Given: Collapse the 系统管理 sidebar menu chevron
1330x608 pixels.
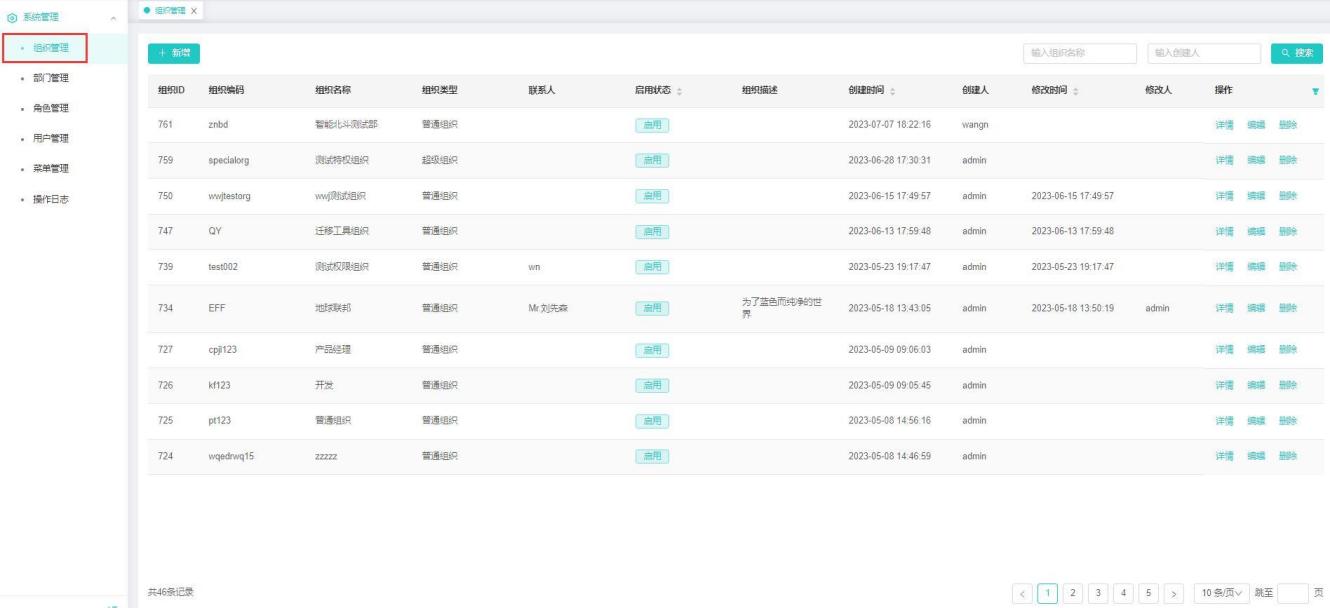Looking at the screenshot, I should point(113,18).
